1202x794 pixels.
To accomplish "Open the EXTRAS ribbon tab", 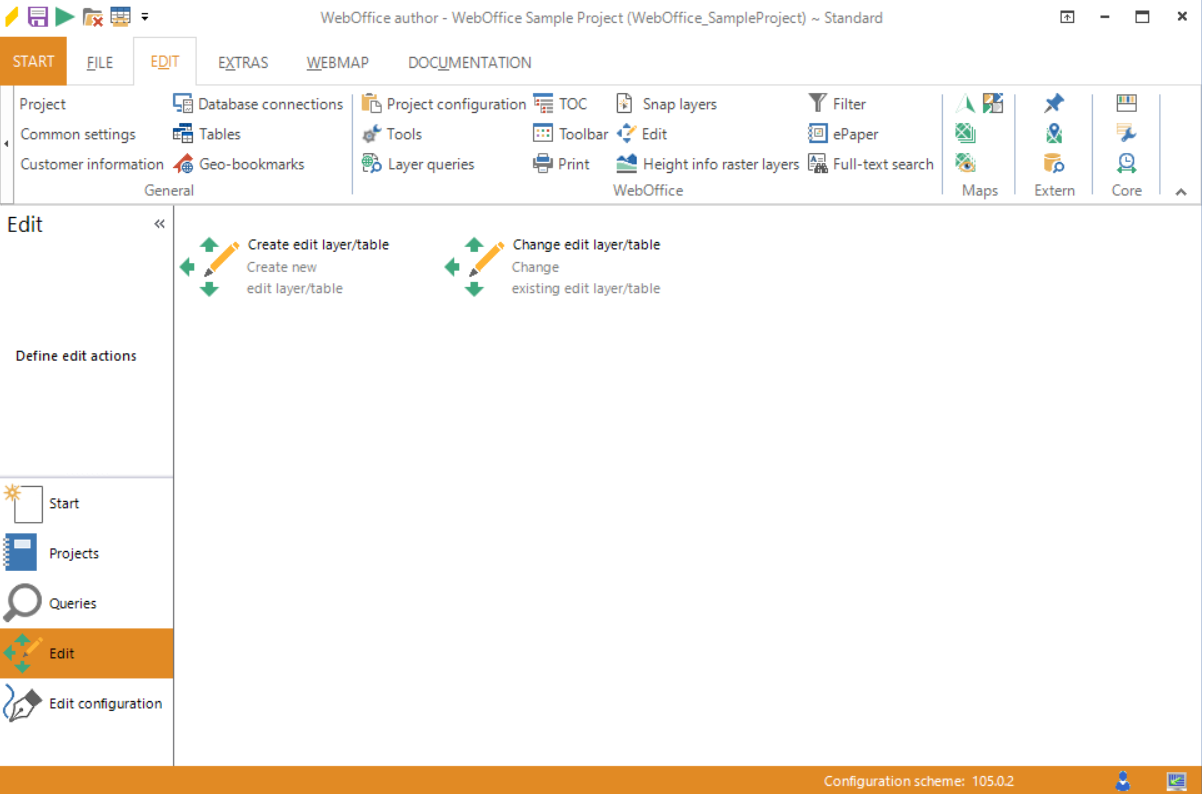I will [243, 62].
